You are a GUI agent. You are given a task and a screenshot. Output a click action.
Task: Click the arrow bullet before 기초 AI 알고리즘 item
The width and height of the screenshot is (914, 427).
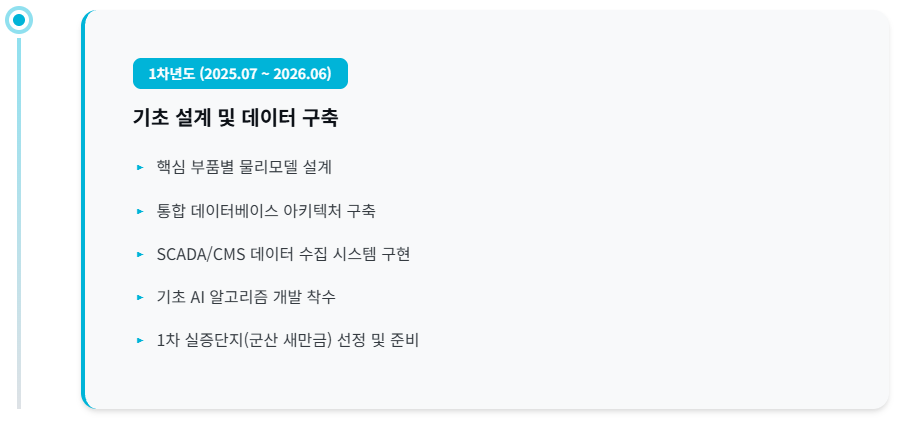pos(140,297)
